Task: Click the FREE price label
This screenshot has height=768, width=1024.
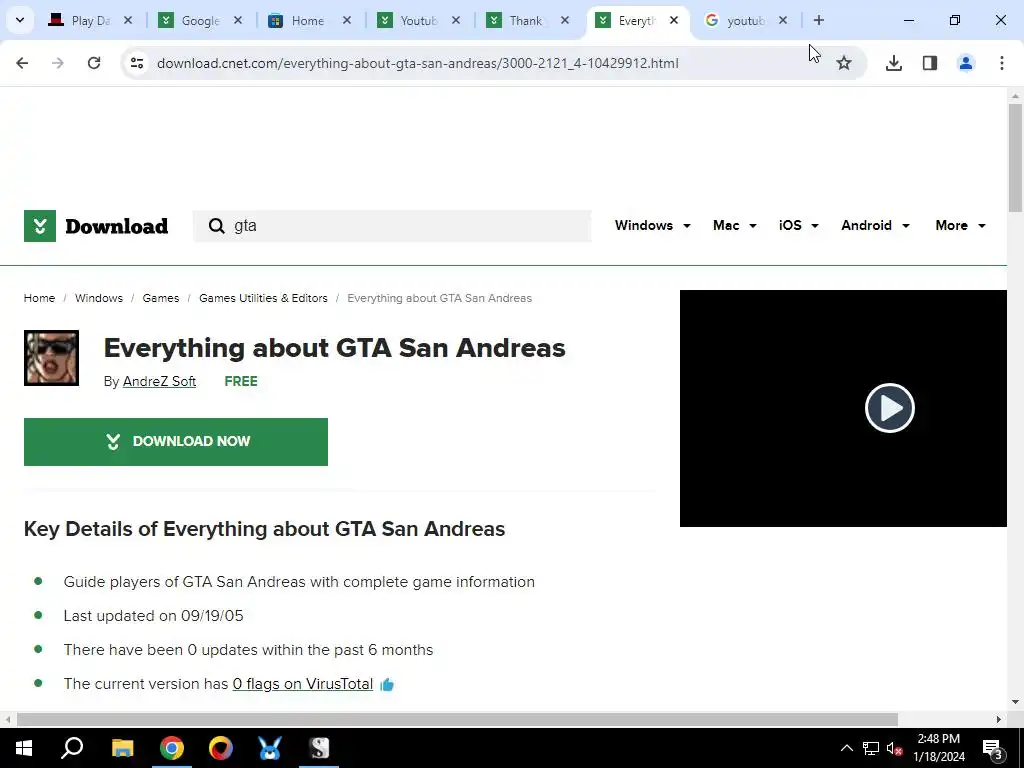Action: (241, 381)
